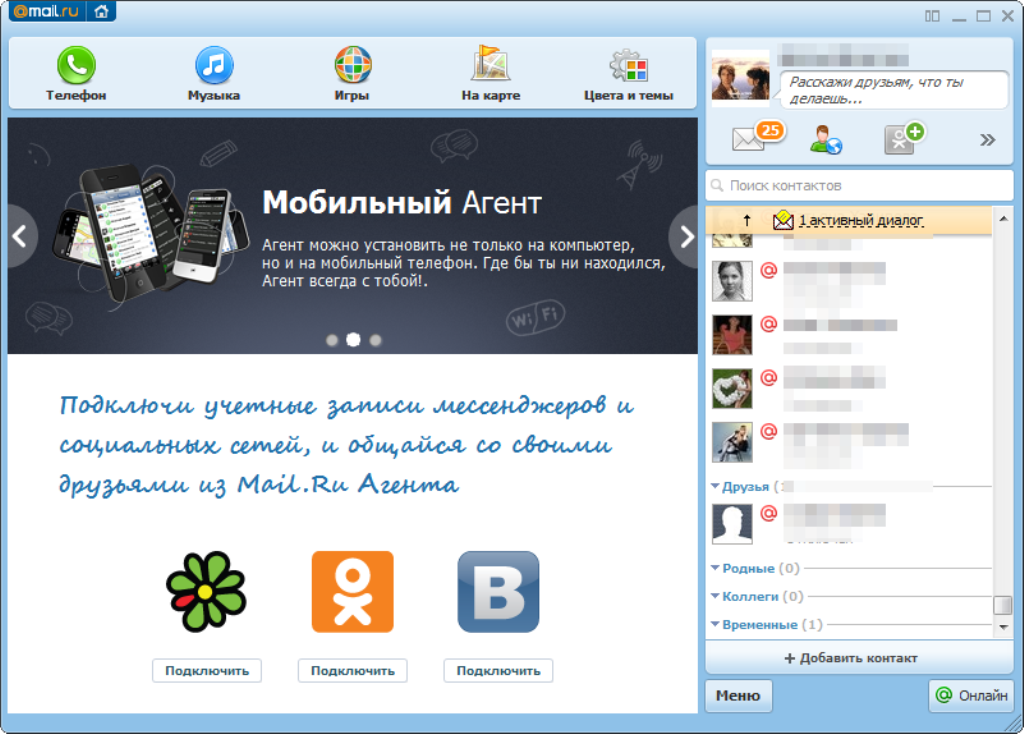The width and height of the screenshot is (1024, 734).
Task: Connect the ICQ account via Подключить
Action: coord(207,671)
